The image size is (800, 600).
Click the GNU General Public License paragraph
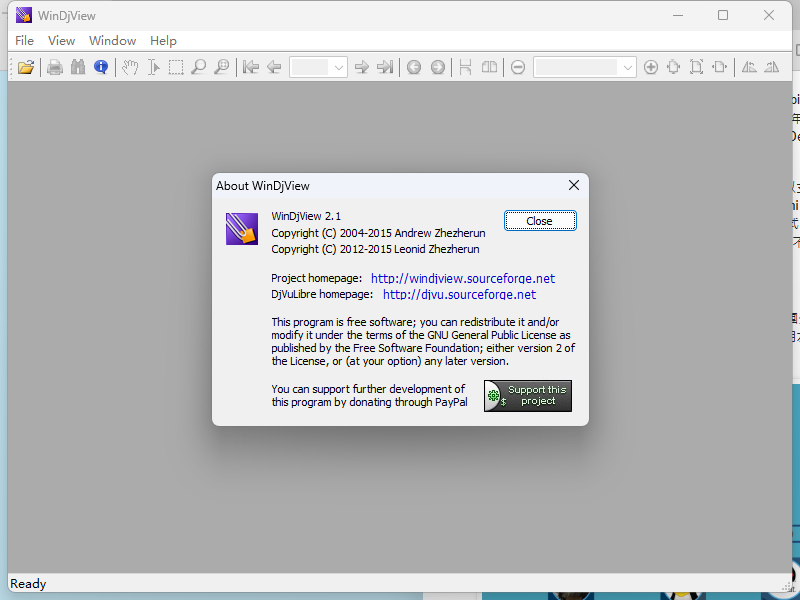[x=423, y=342]
